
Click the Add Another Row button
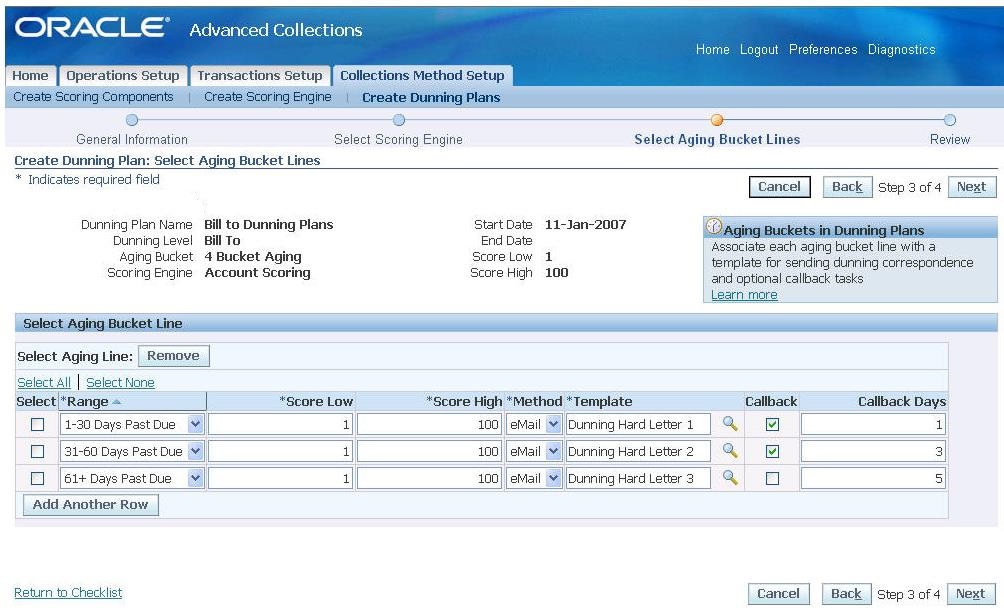pos(90,504)
